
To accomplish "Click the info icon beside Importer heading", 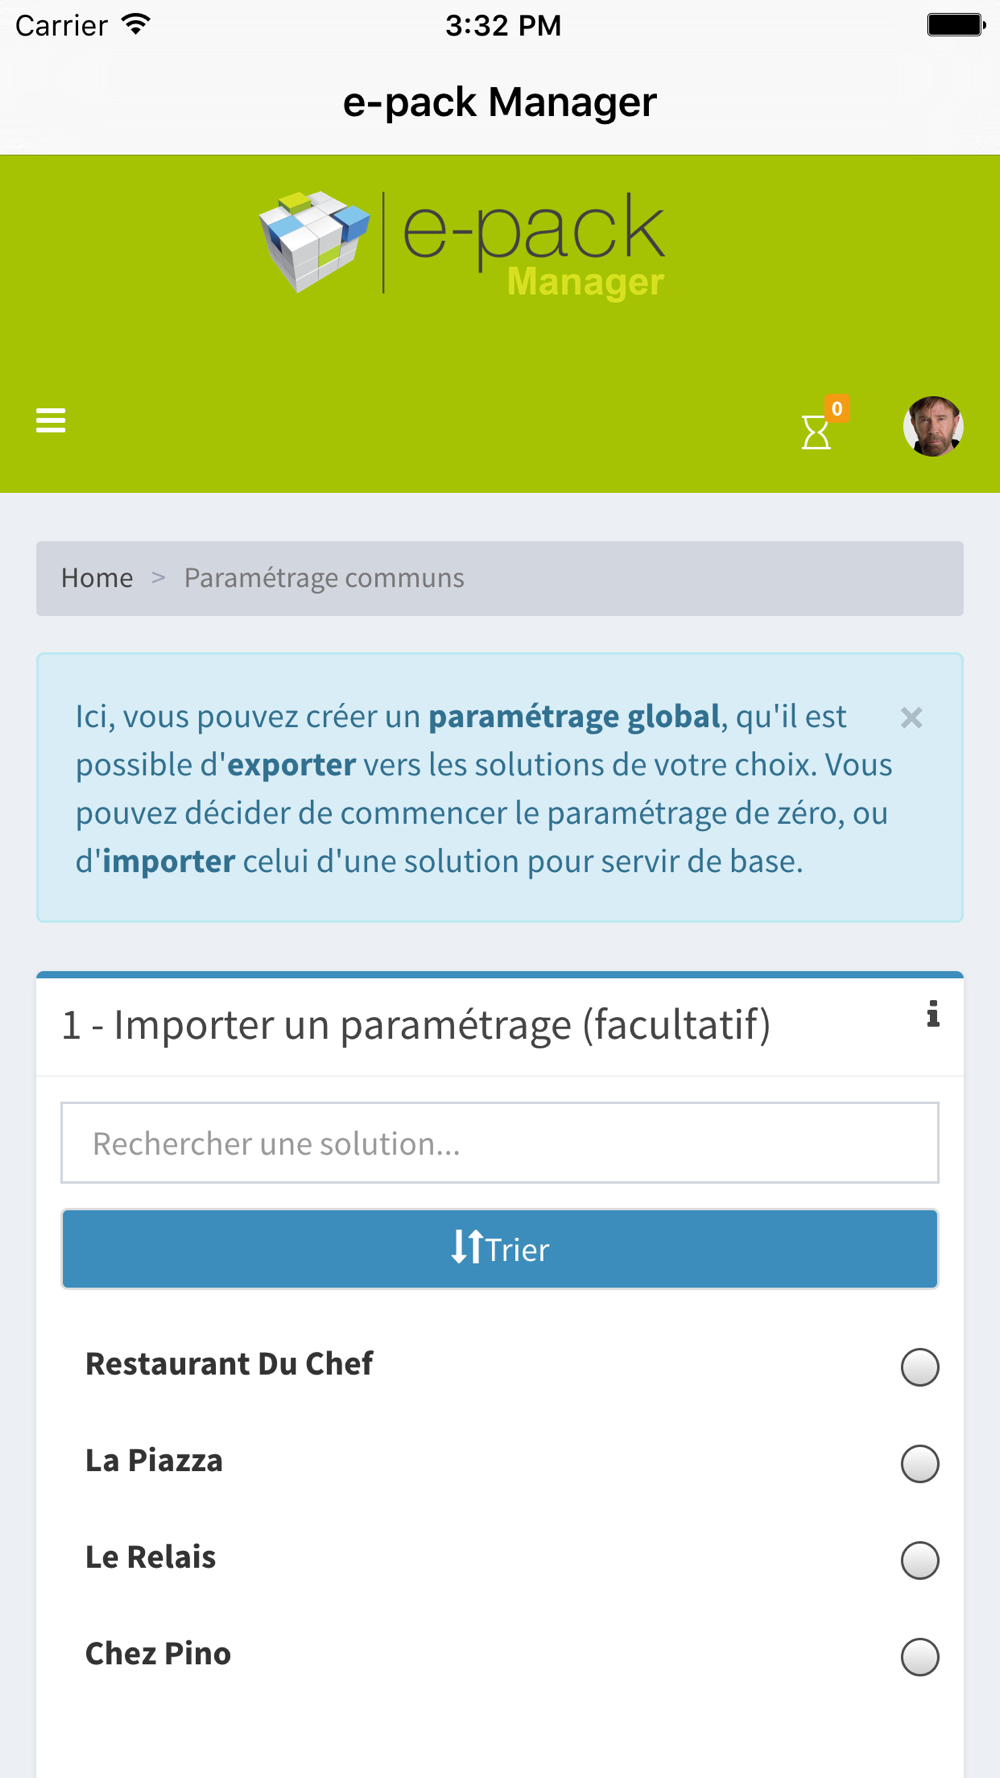I will click(x=932, y=1015).
